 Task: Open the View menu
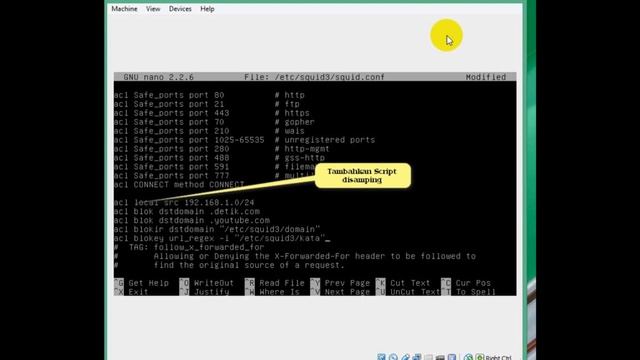point(153,9)
